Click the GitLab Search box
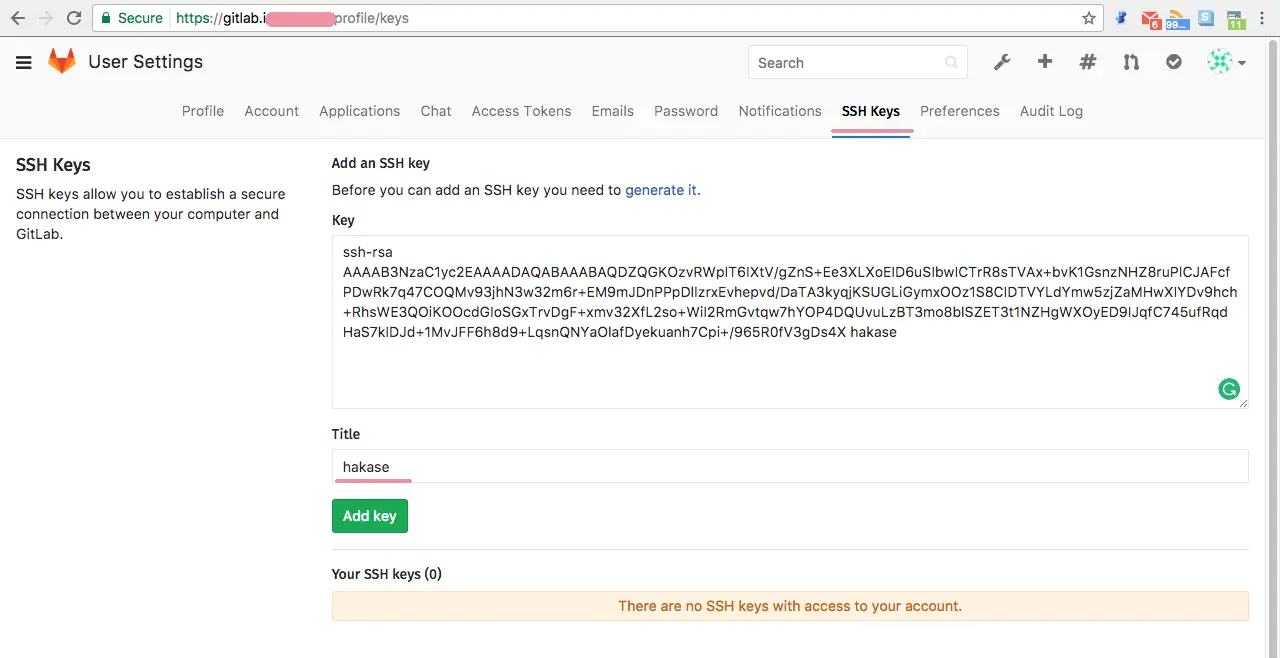 848,62
